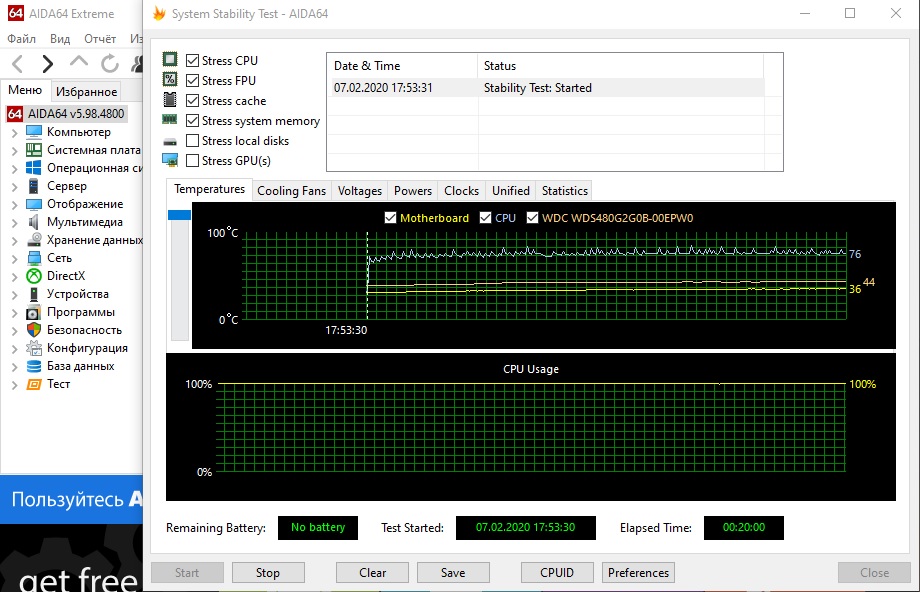This screenshot has width=920, height=592.
Task: Expand the Отображение tree node
Action: pyautogui.click(x=15, y=205)
